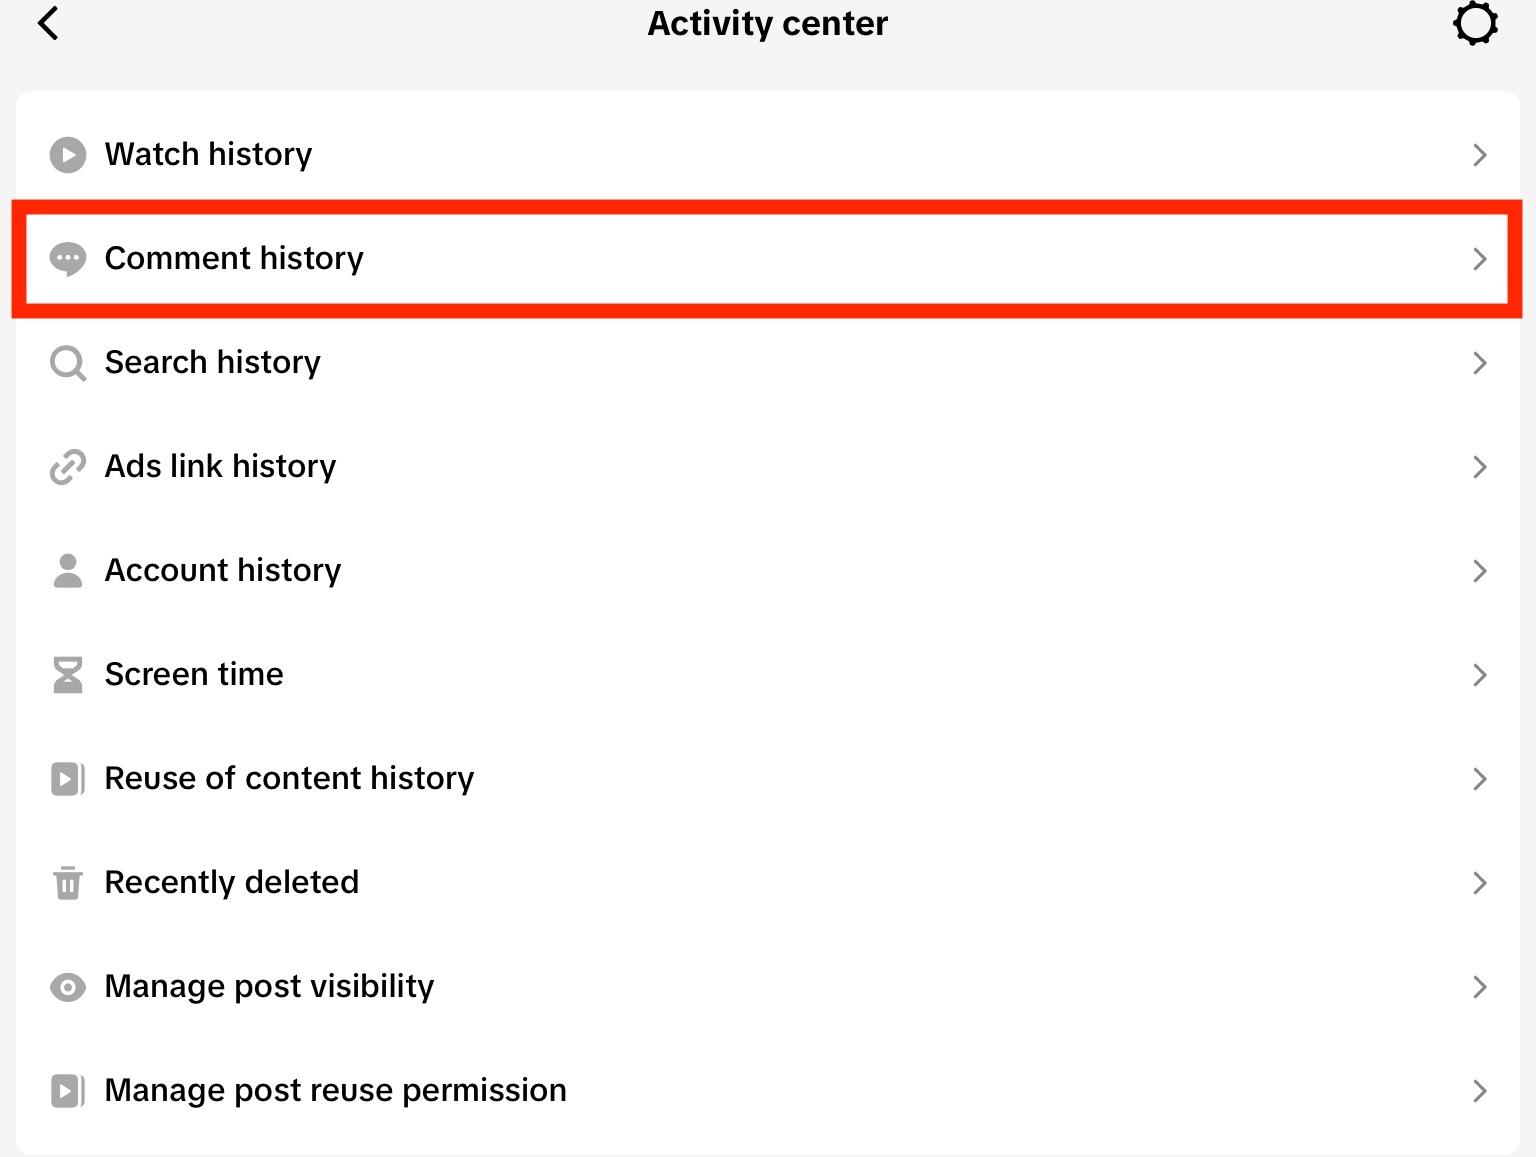Viewport: 1536px width, 1157px height.
Task: Tap the Comment history speech bubble icon
Action: [x=68, y=259]
